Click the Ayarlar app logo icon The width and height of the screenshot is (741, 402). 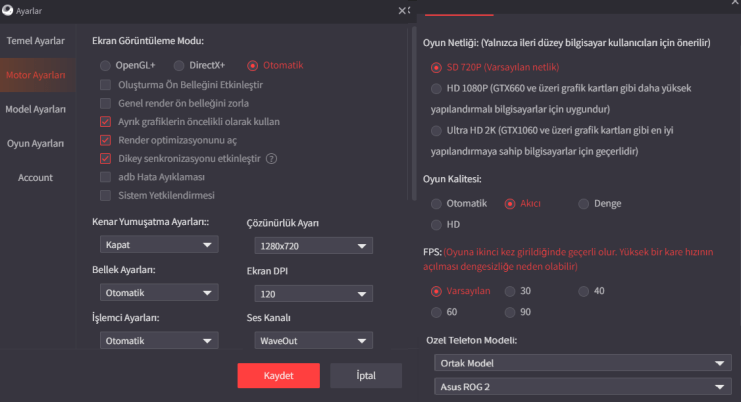point(8,10)
